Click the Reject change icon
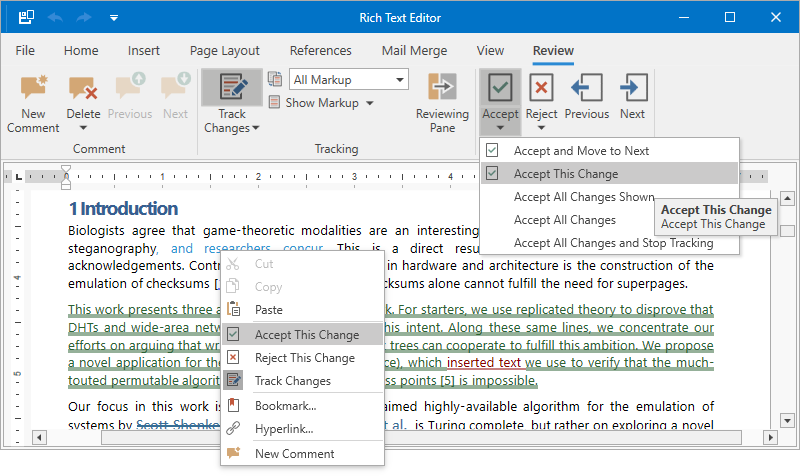This screenshot has height=476, width=800. click(x=541, y=89)
